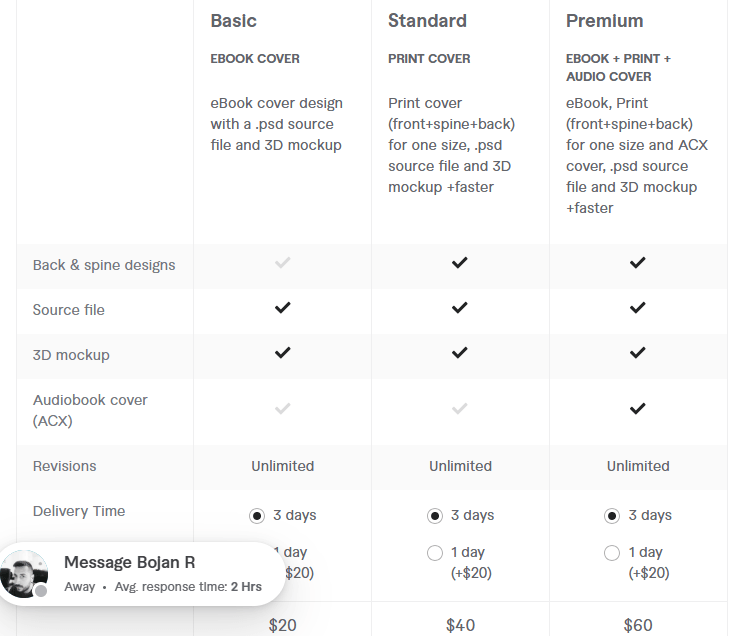742x636 pixels.
Task: Click Standard 3D mockup checkmark
Action: 460,353
